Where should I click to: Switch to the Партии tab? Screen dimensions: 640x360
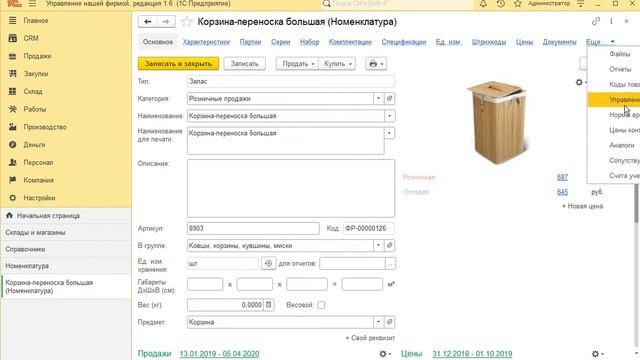click(250, 42)
